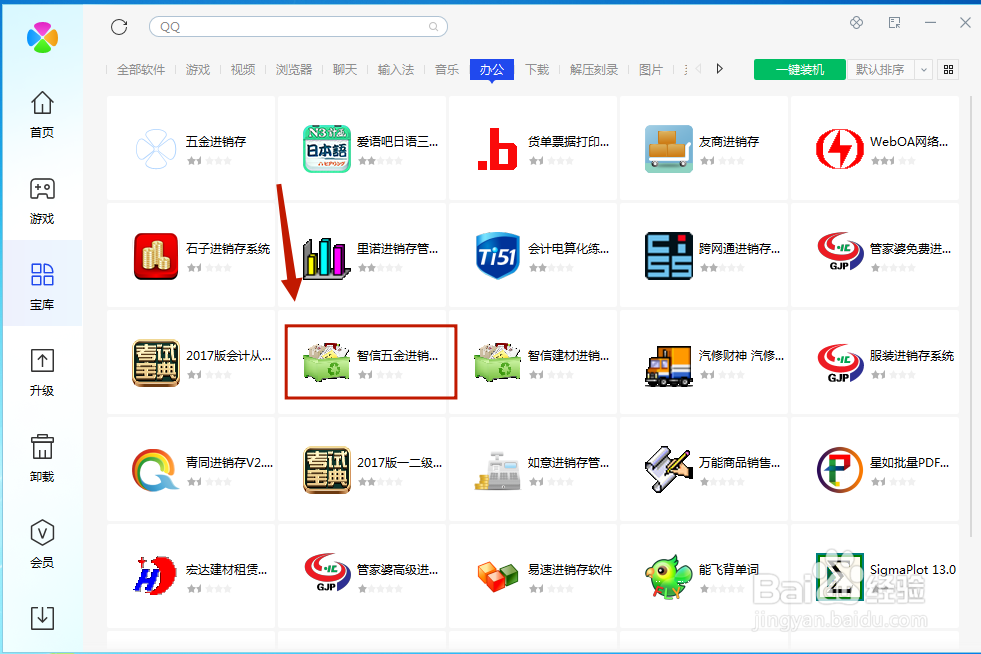Click inside the QQ search input field
Image resolution: width=981 pixels, height=654 pixels.
(280, 27)
